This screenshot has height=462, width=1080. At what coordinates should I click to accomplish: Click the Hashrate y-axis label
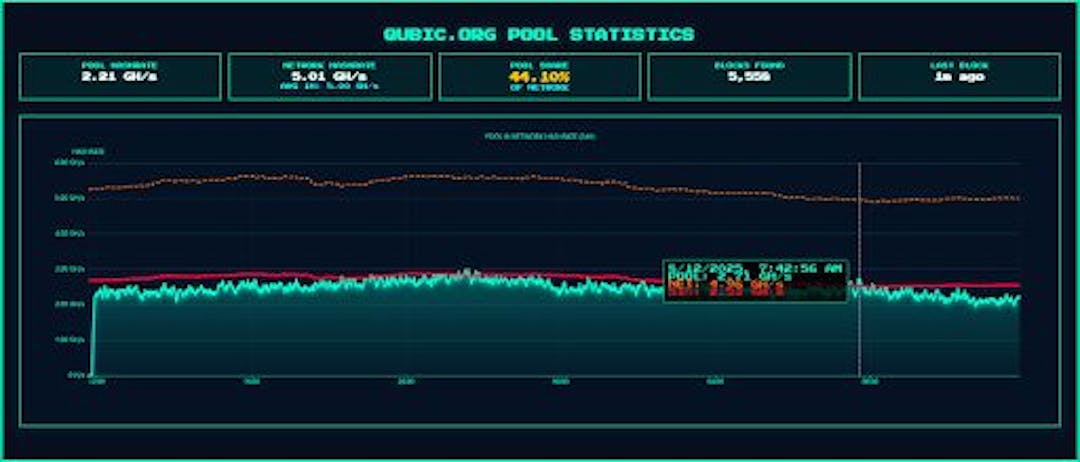click(87, 151)
